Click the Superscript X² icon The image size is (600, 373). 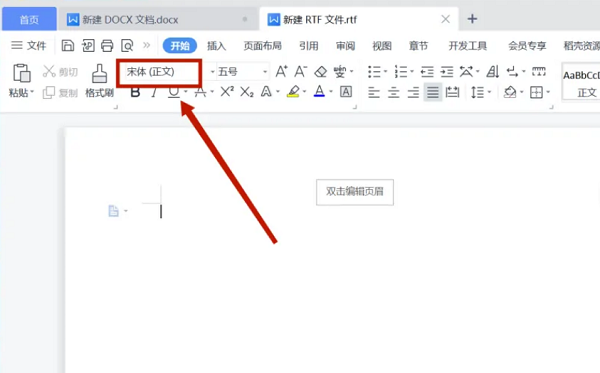click(227, 91)
